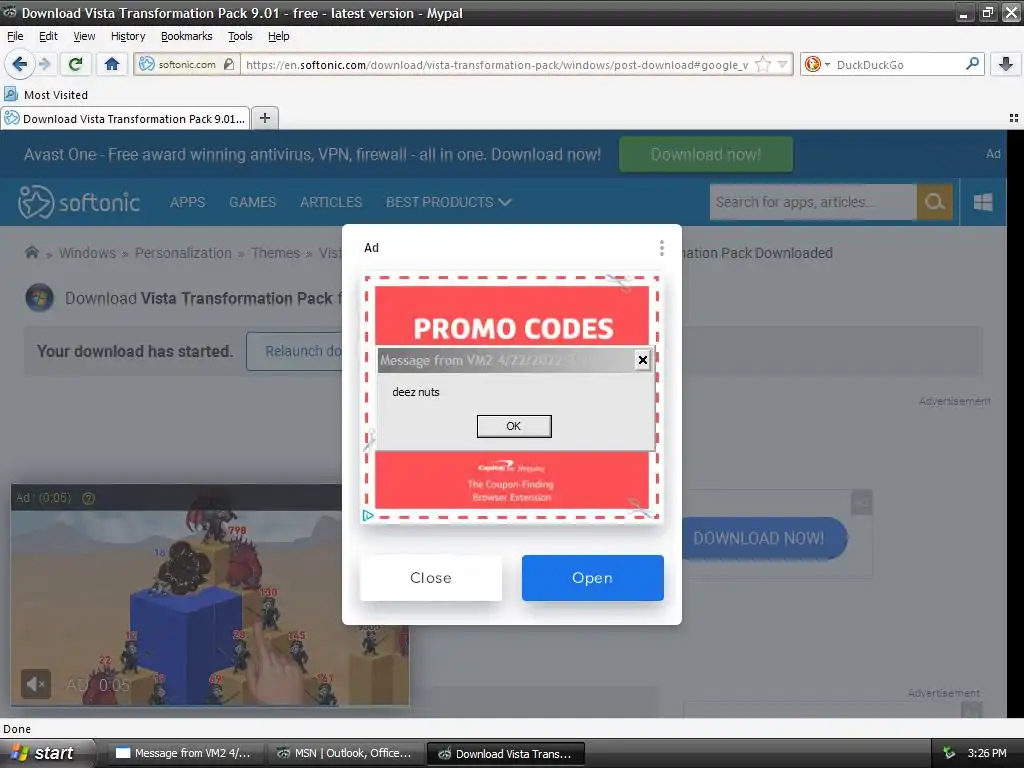Select the Download Vista Transformation Pack tab

(x=125, y=118)
